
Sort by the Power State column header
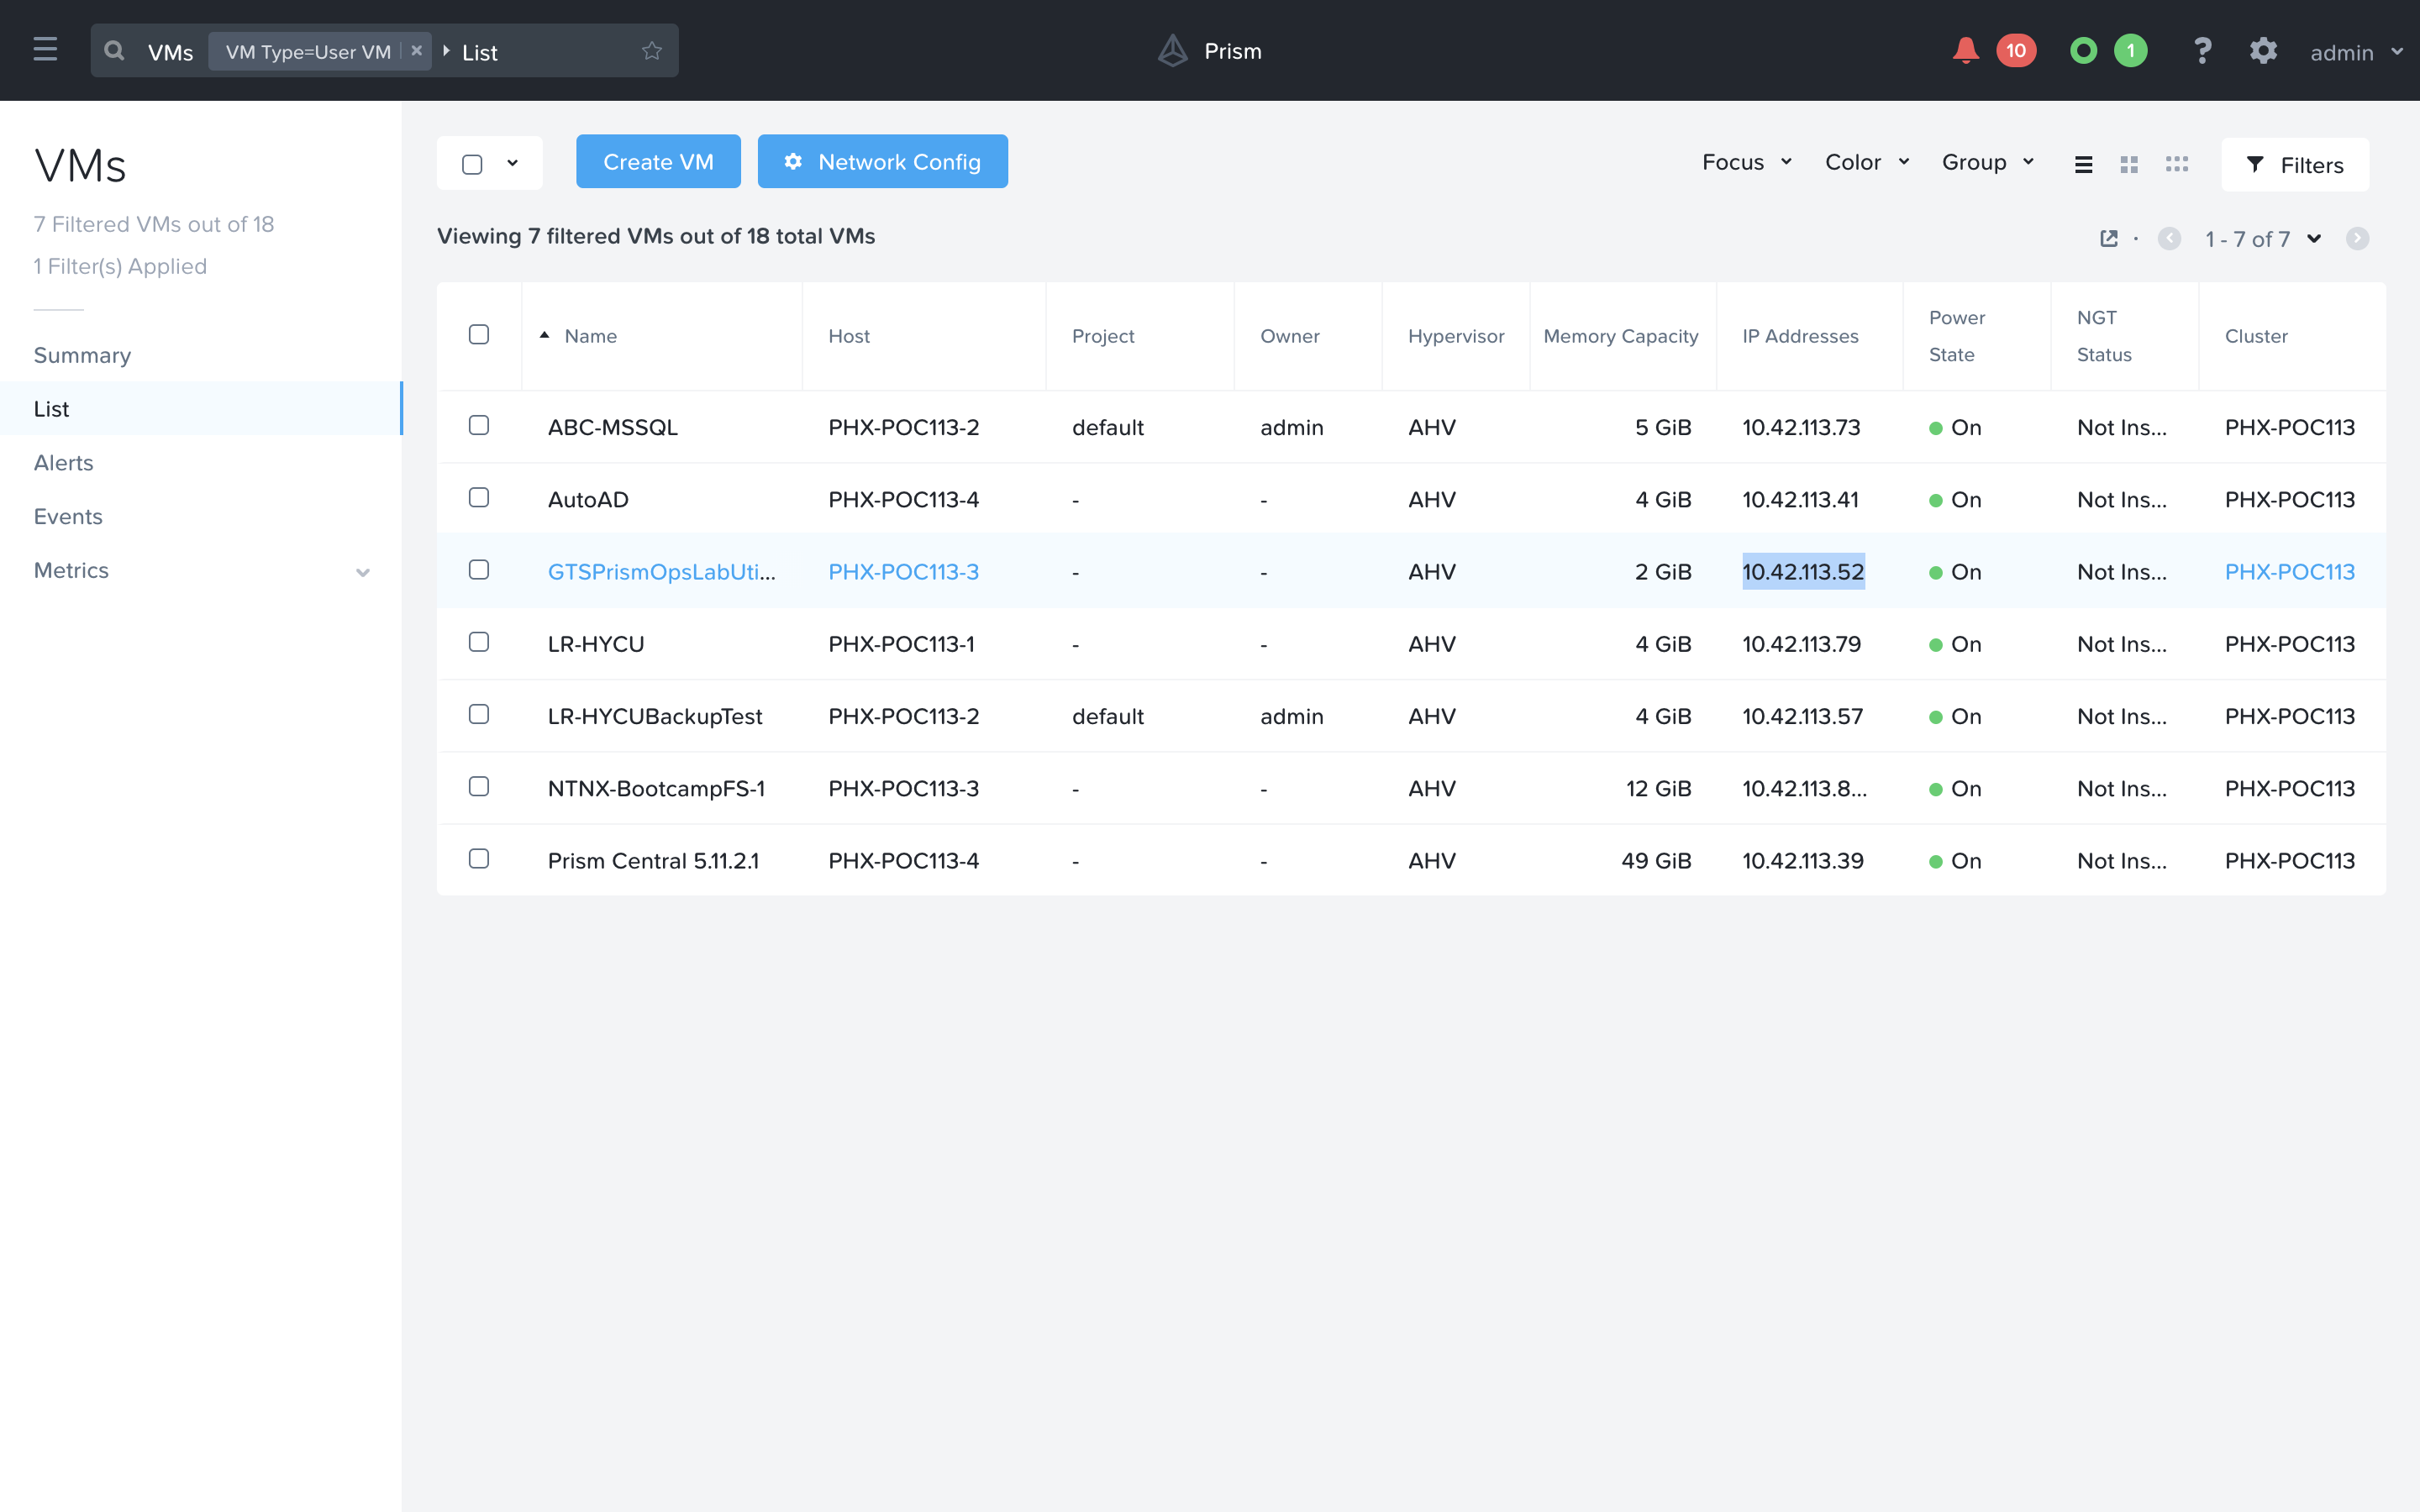pyautogui.click(x=1957, y=336)
